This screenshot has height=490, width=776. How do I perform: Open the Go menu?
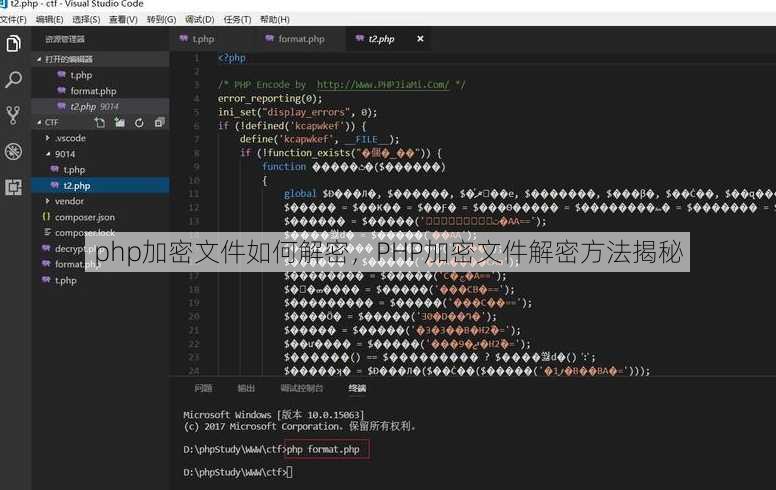[x=161, y=19]
